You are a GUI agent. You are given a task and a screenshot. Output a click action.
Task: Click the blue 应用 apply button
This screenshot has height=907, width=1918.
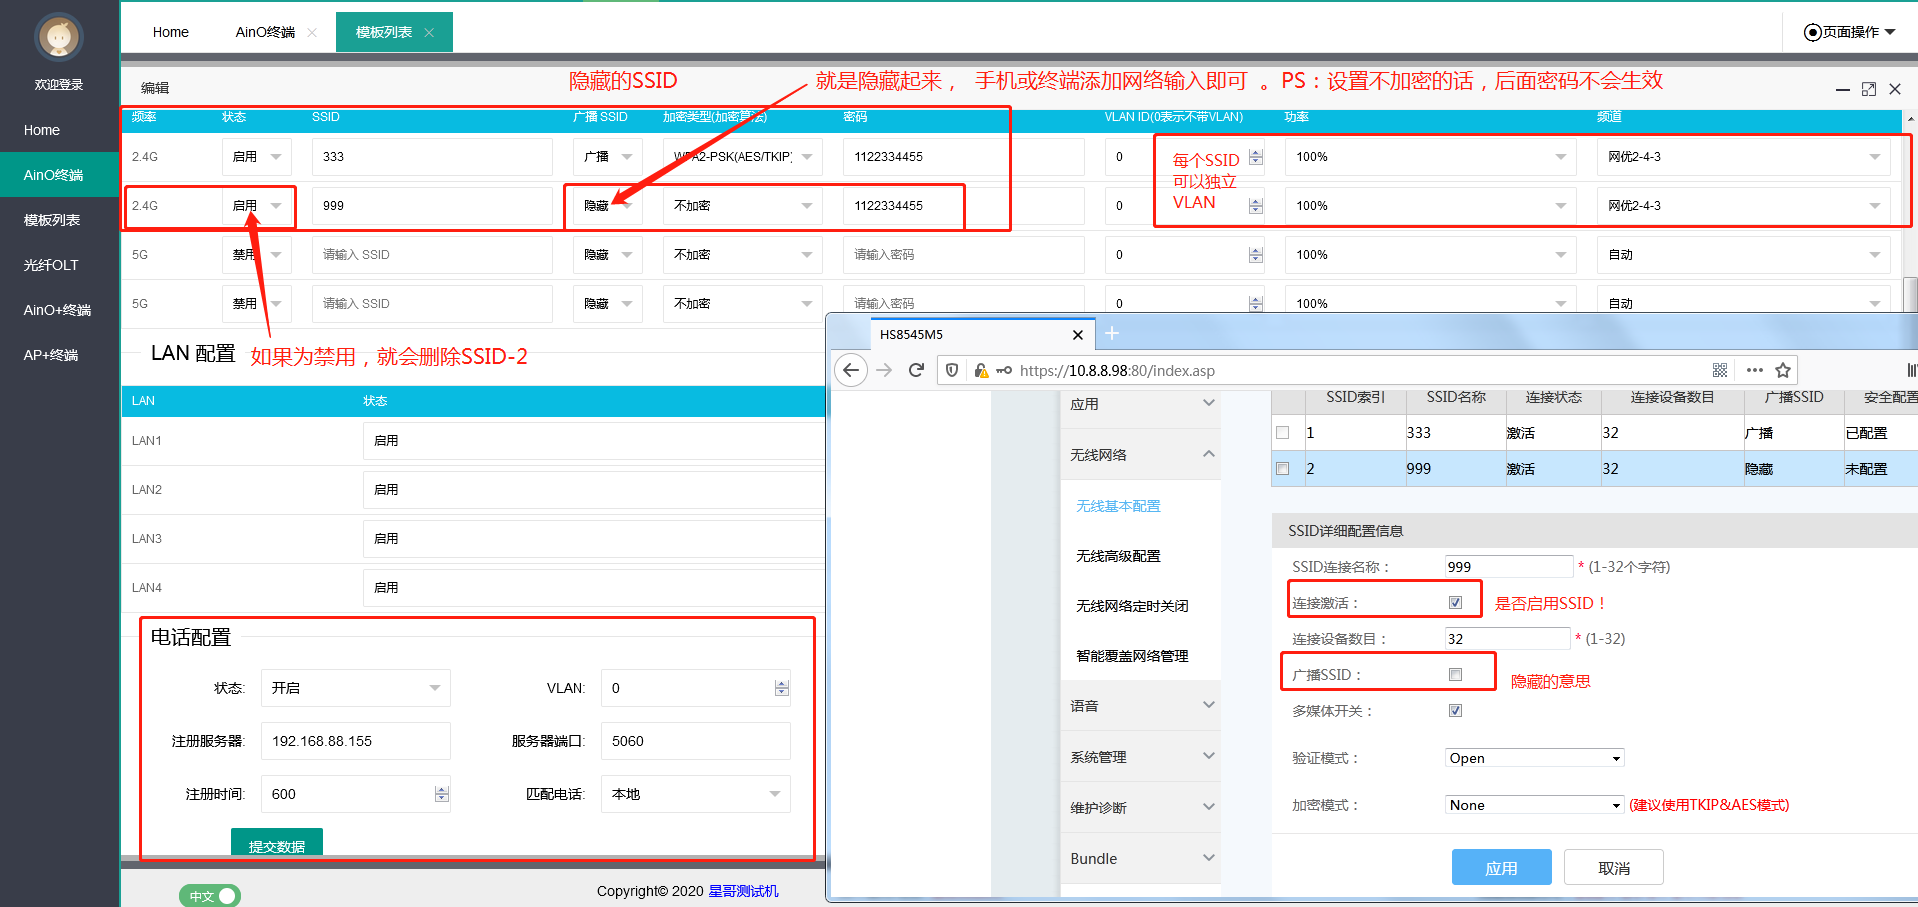tap(1501, 867)
